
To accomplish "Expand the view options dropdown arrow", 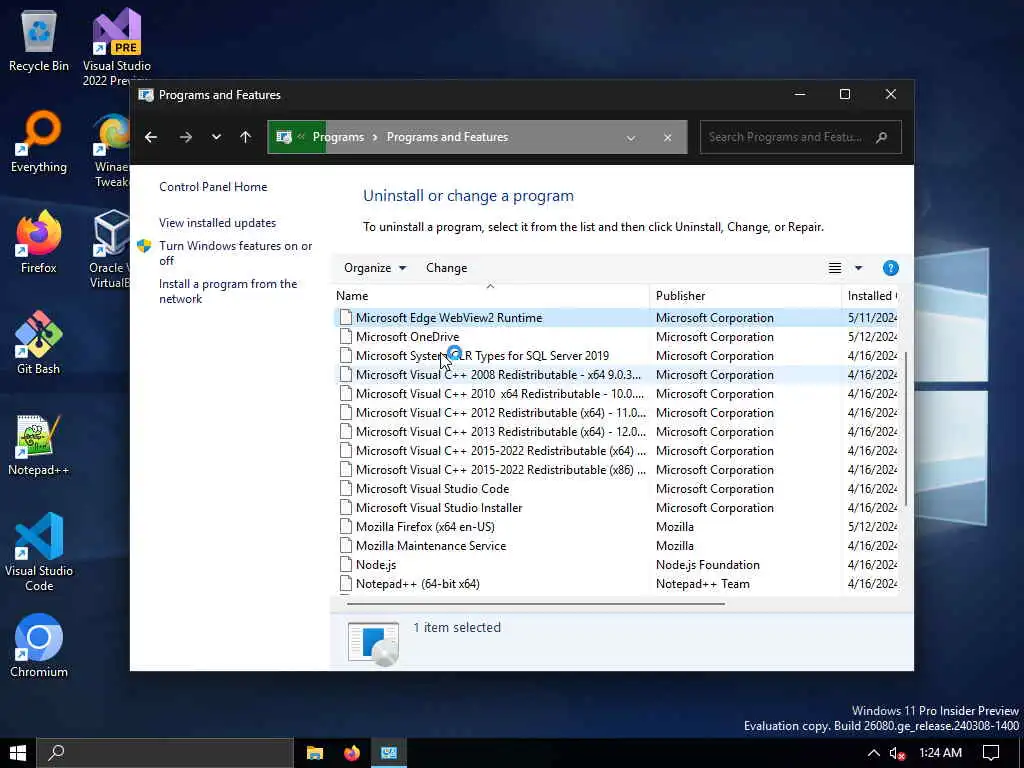I will click(x=858, y=268).
